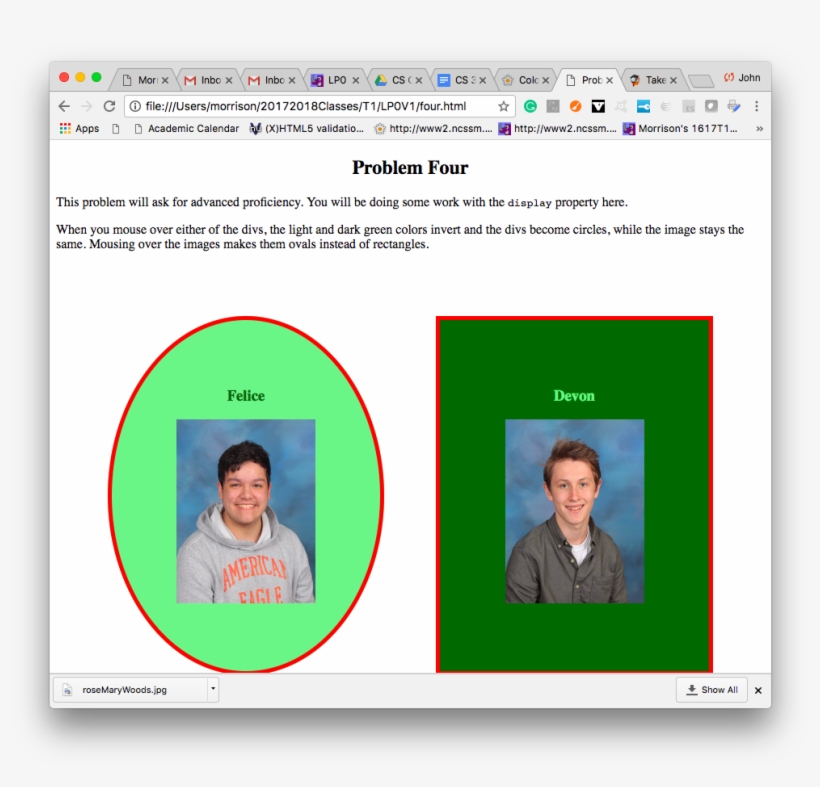Switch to the Take tab
This screenshot has width=820, height=787.
tap(652, 80)
